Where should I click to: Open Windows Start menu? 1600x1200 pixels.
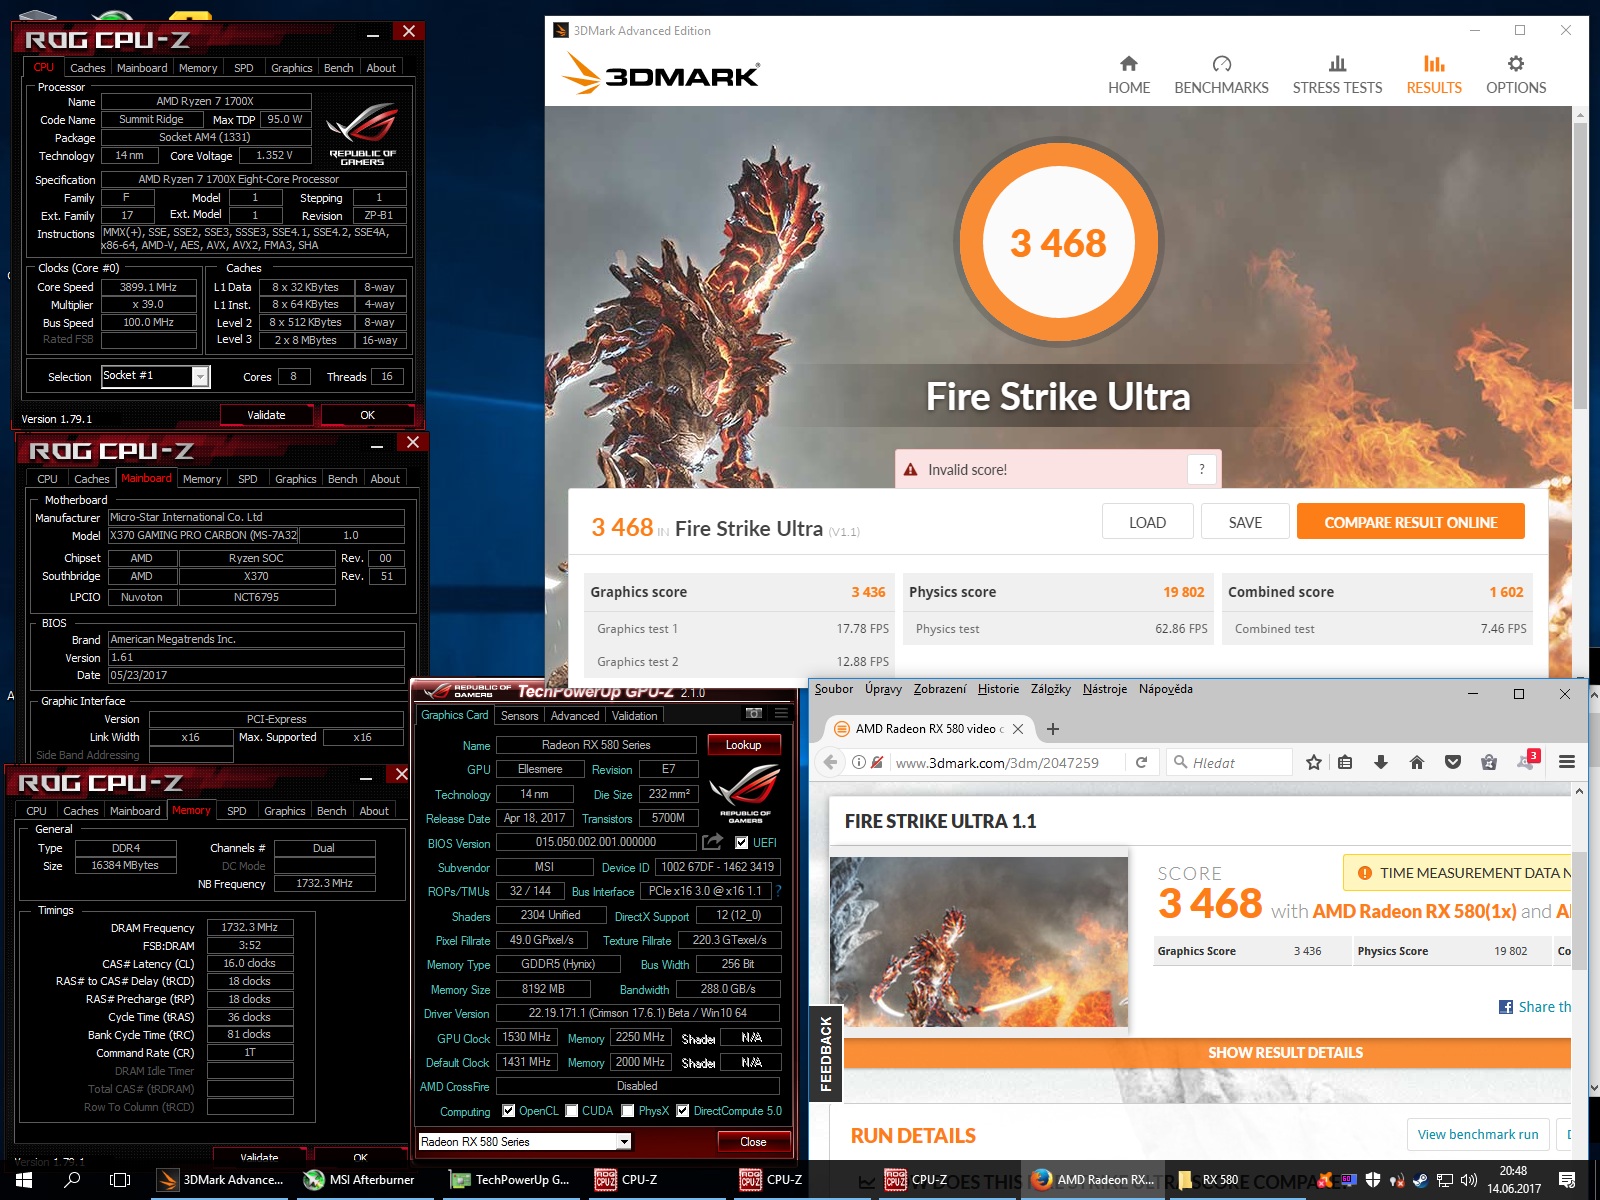[23, 1180]
